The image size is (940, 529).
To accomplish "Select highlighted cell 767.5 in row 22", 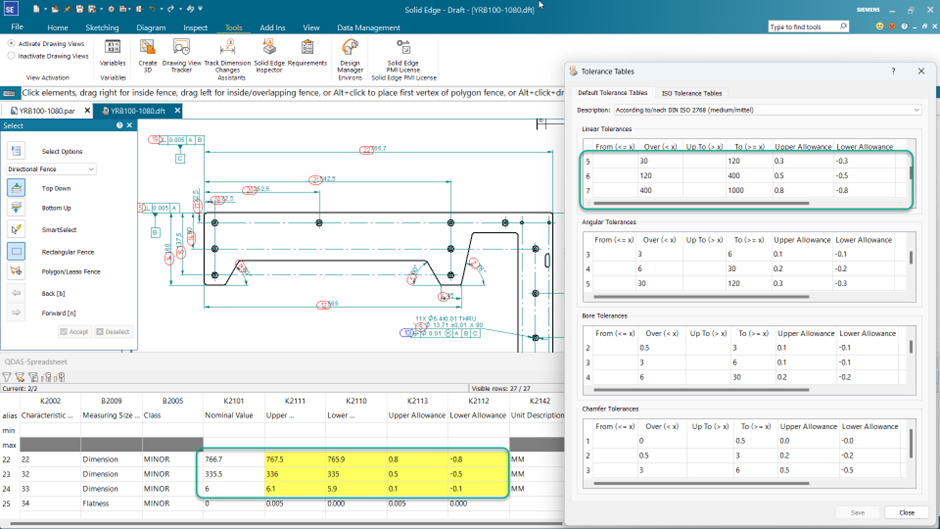I will pos(295,459).
